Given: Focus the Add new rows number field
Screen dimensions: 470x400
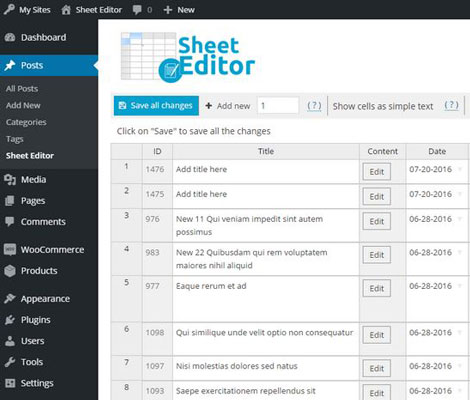Looking at the screenshot, I should click(278, 106).
